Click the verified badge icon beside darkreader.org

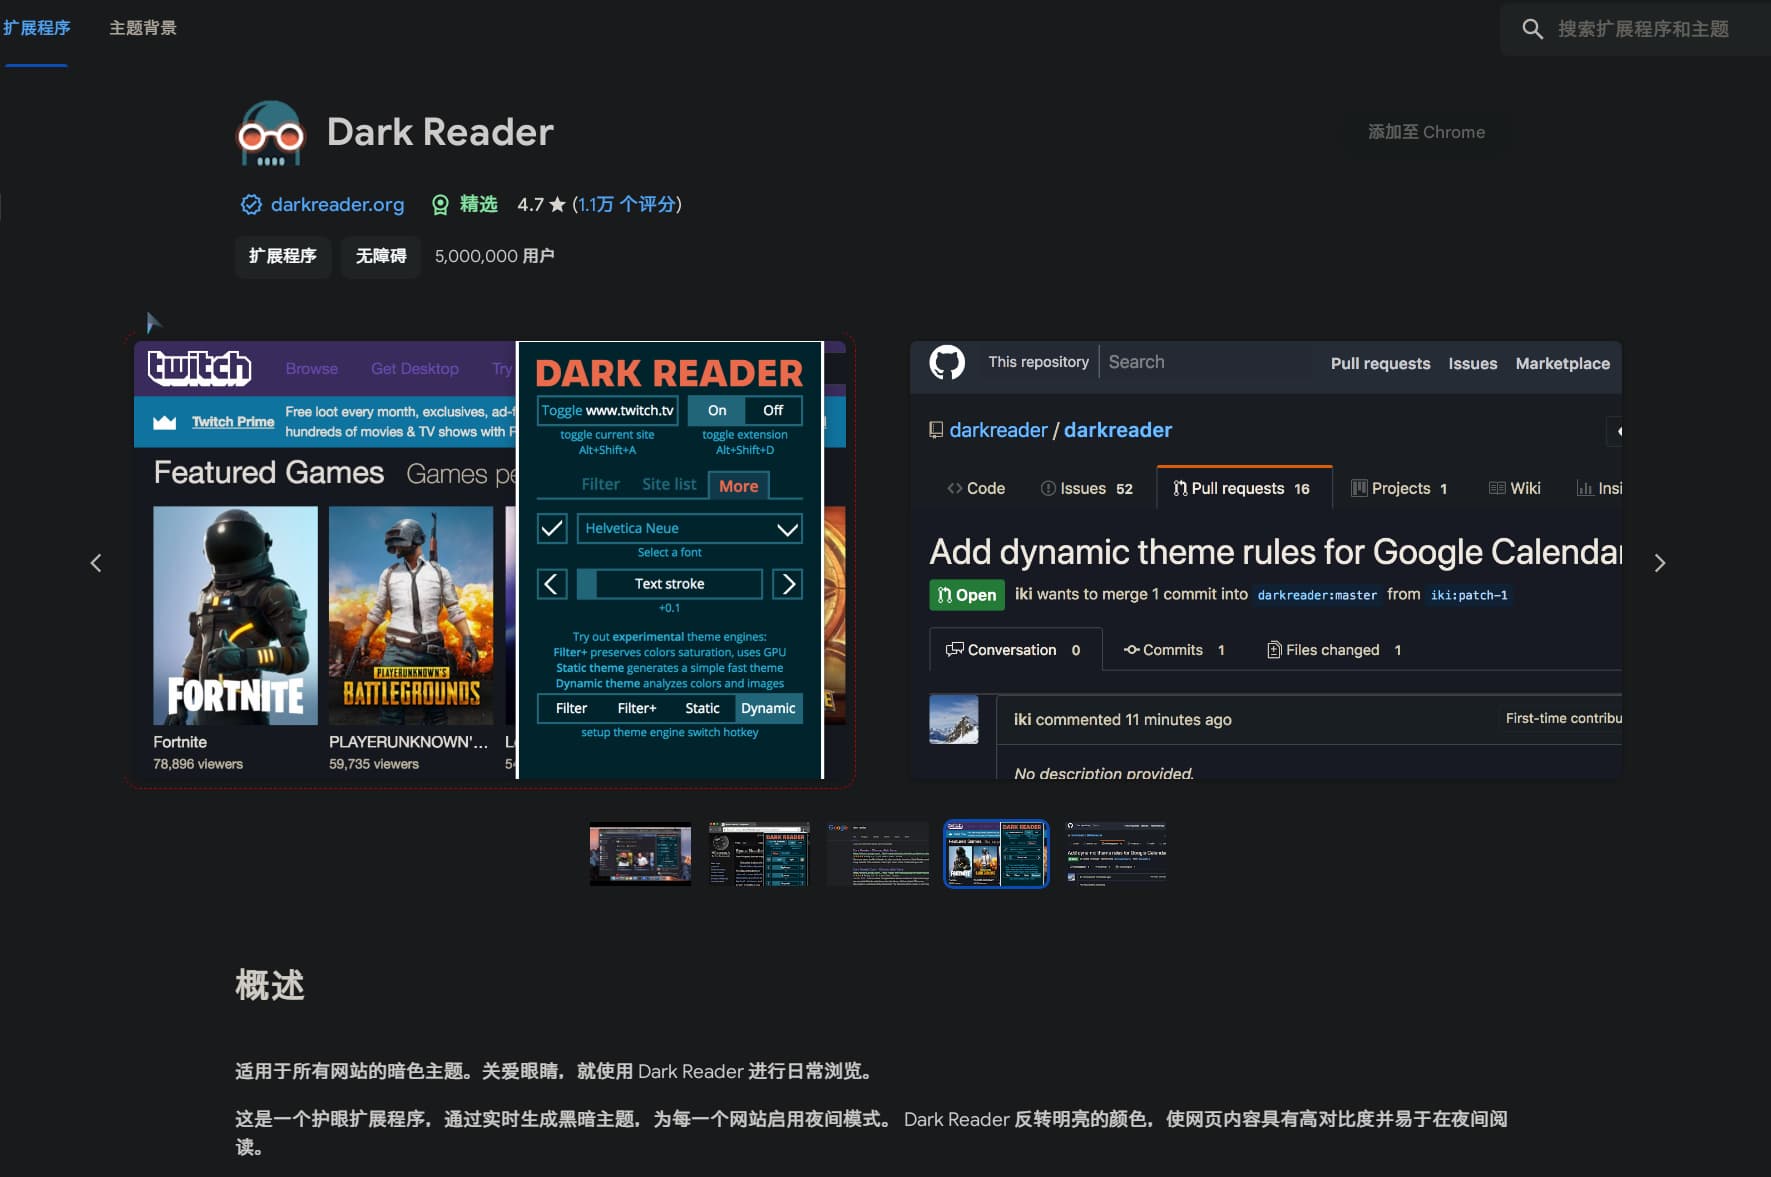coord(251,205)
